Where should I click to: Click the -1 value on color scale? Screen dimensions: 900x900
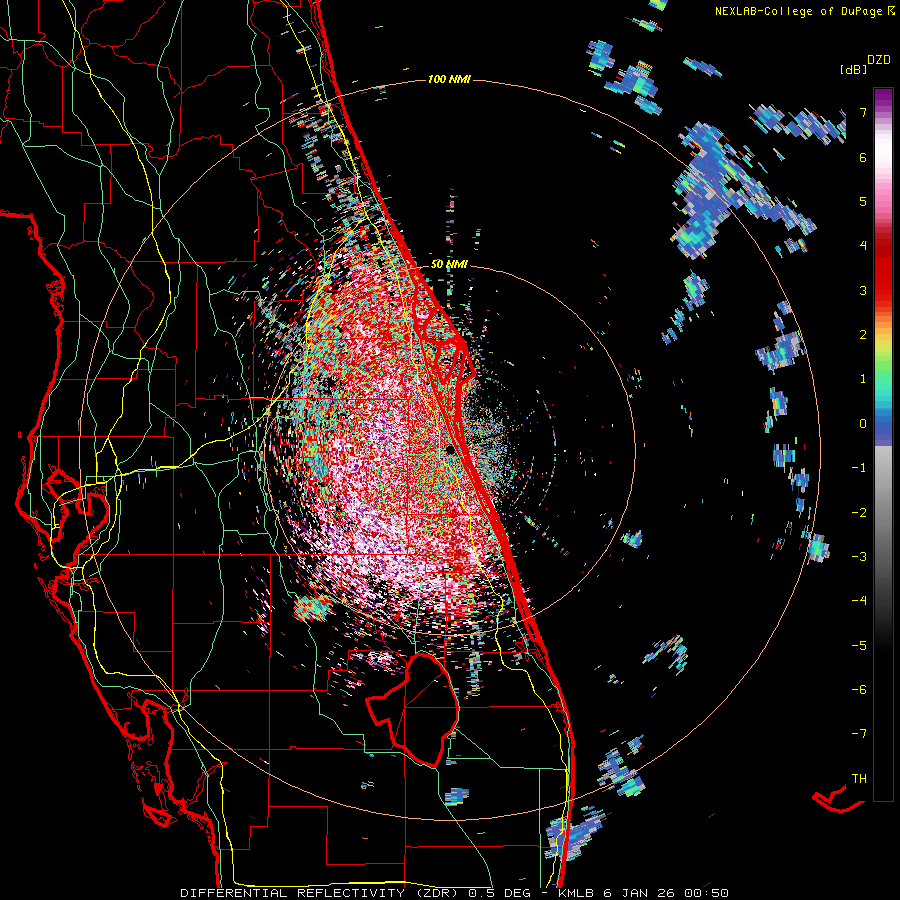point(859,468)
